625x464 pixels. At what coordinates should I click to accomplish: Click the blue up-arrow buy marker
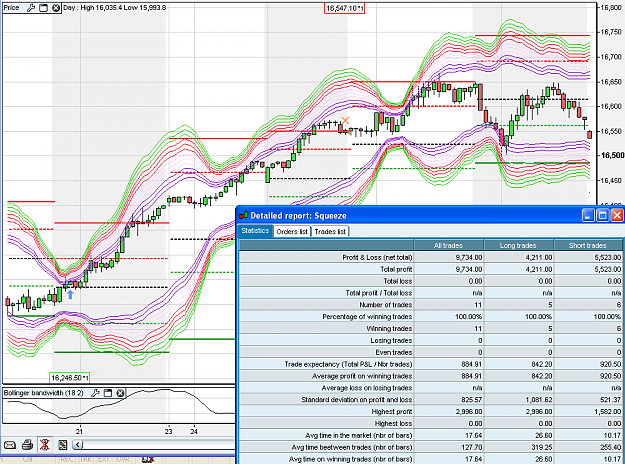coord(70,295)
